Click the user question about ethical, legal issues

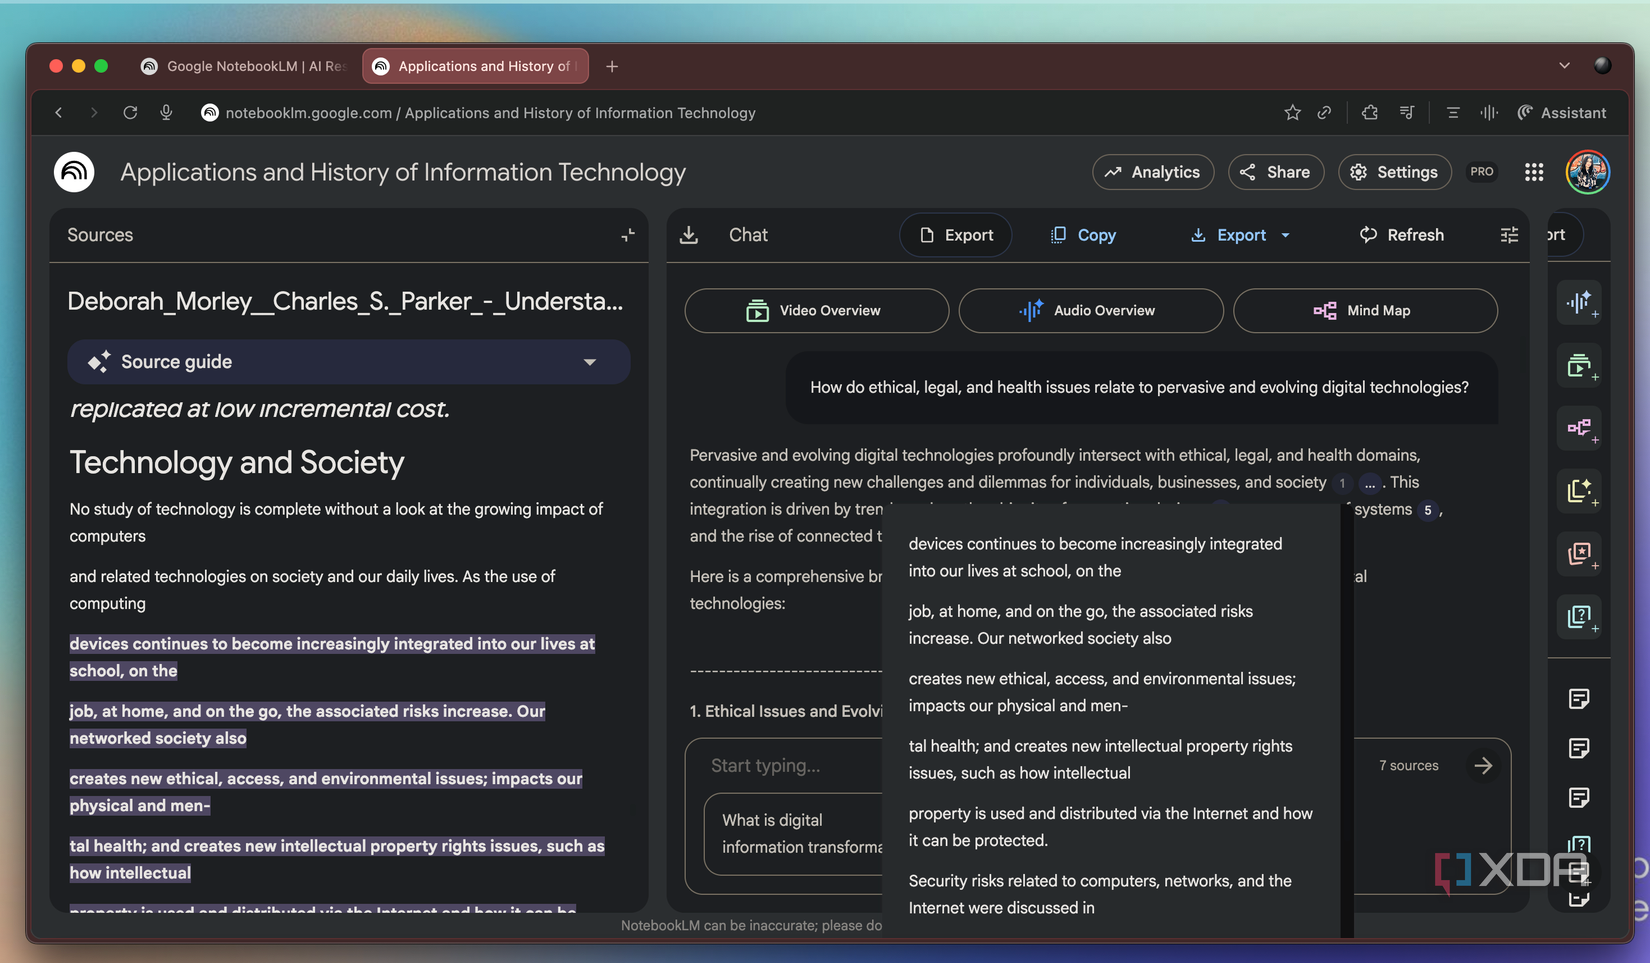(x=1139, y=388)
